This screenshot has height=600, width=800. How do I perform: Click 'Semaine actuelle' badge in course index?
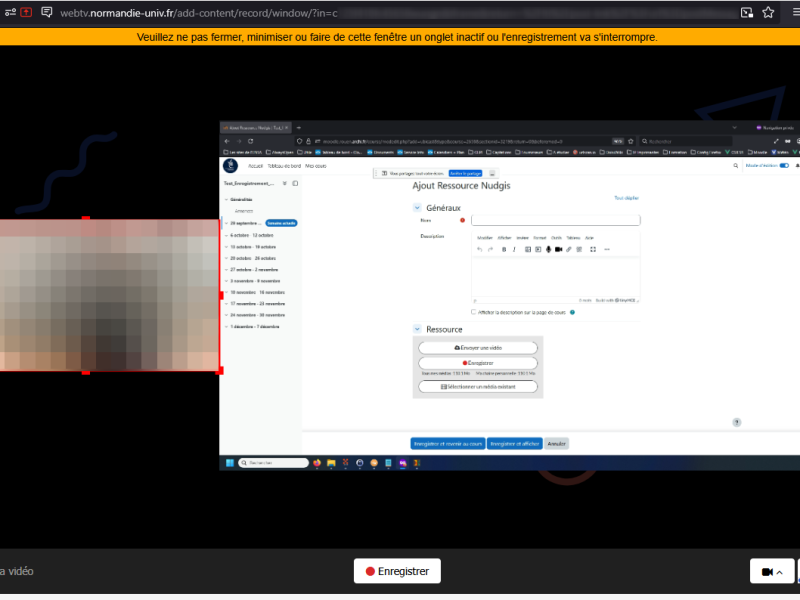281,223
